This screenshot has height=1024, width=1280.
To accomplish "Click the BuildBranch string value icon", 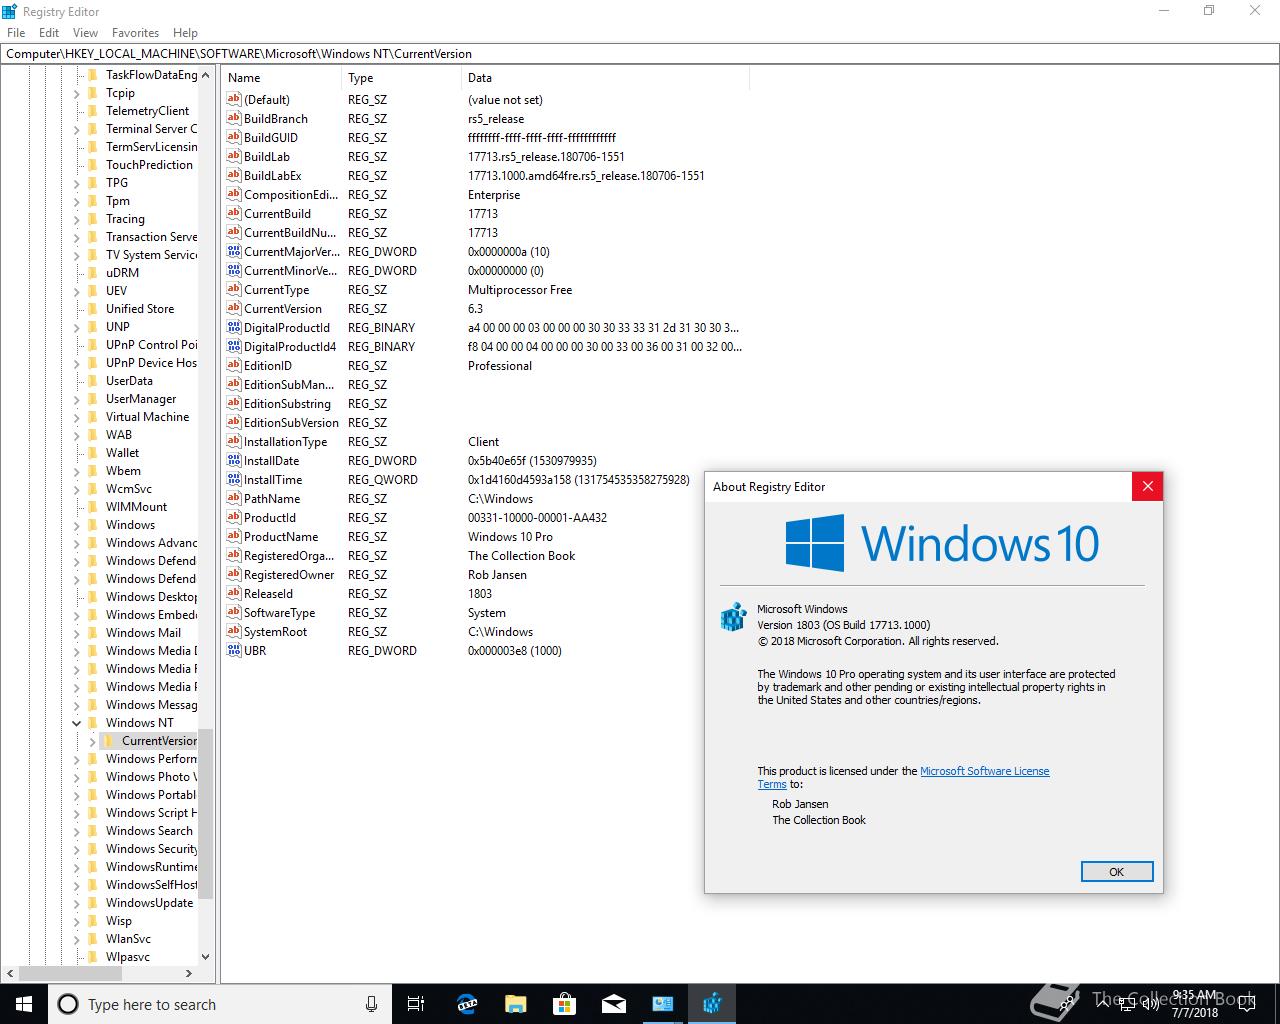I will pos(234,118).
